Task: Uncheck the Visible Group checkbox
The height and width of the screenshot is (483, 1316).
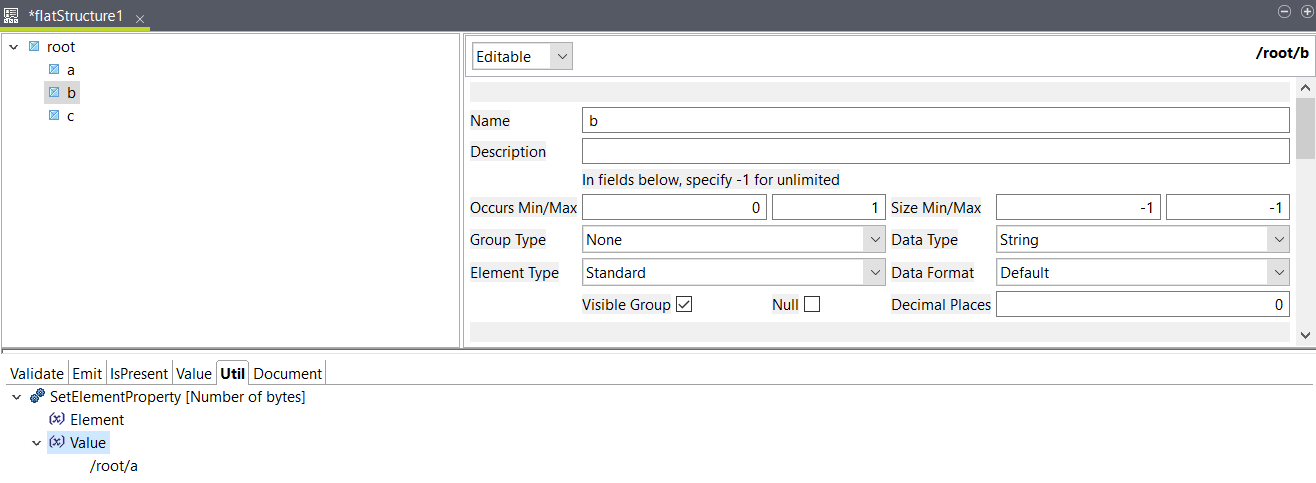Action: [x=684, y=305]
